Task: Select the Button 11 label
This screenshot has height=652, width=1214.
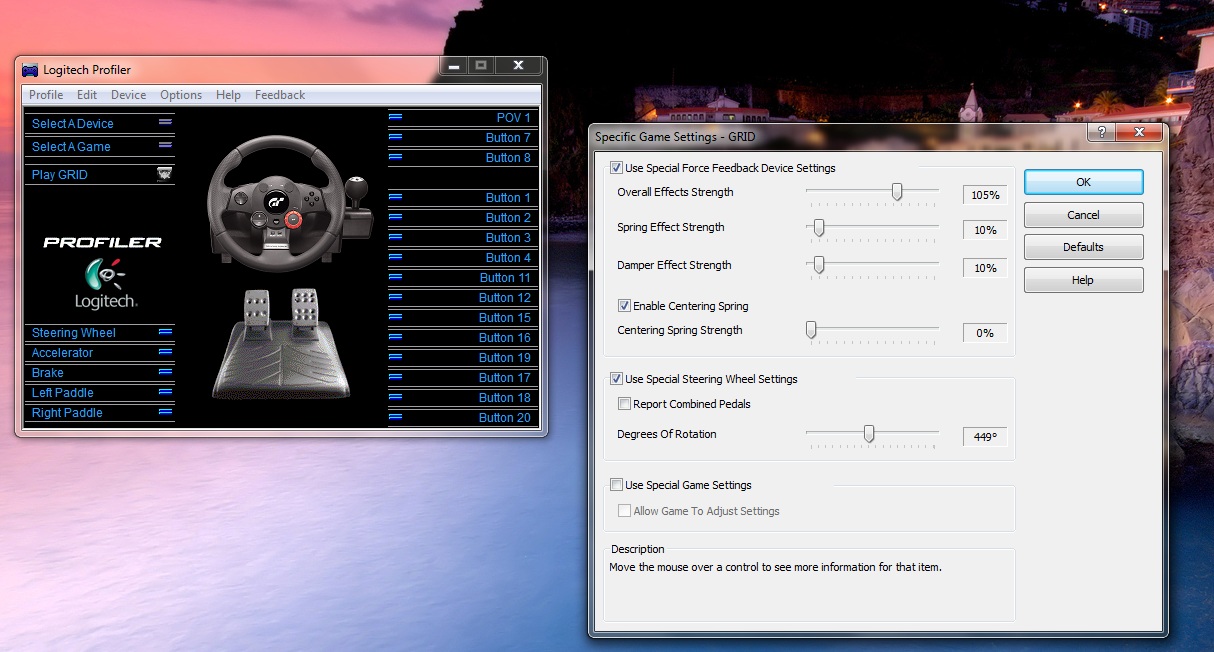Action: coord(505,278)
